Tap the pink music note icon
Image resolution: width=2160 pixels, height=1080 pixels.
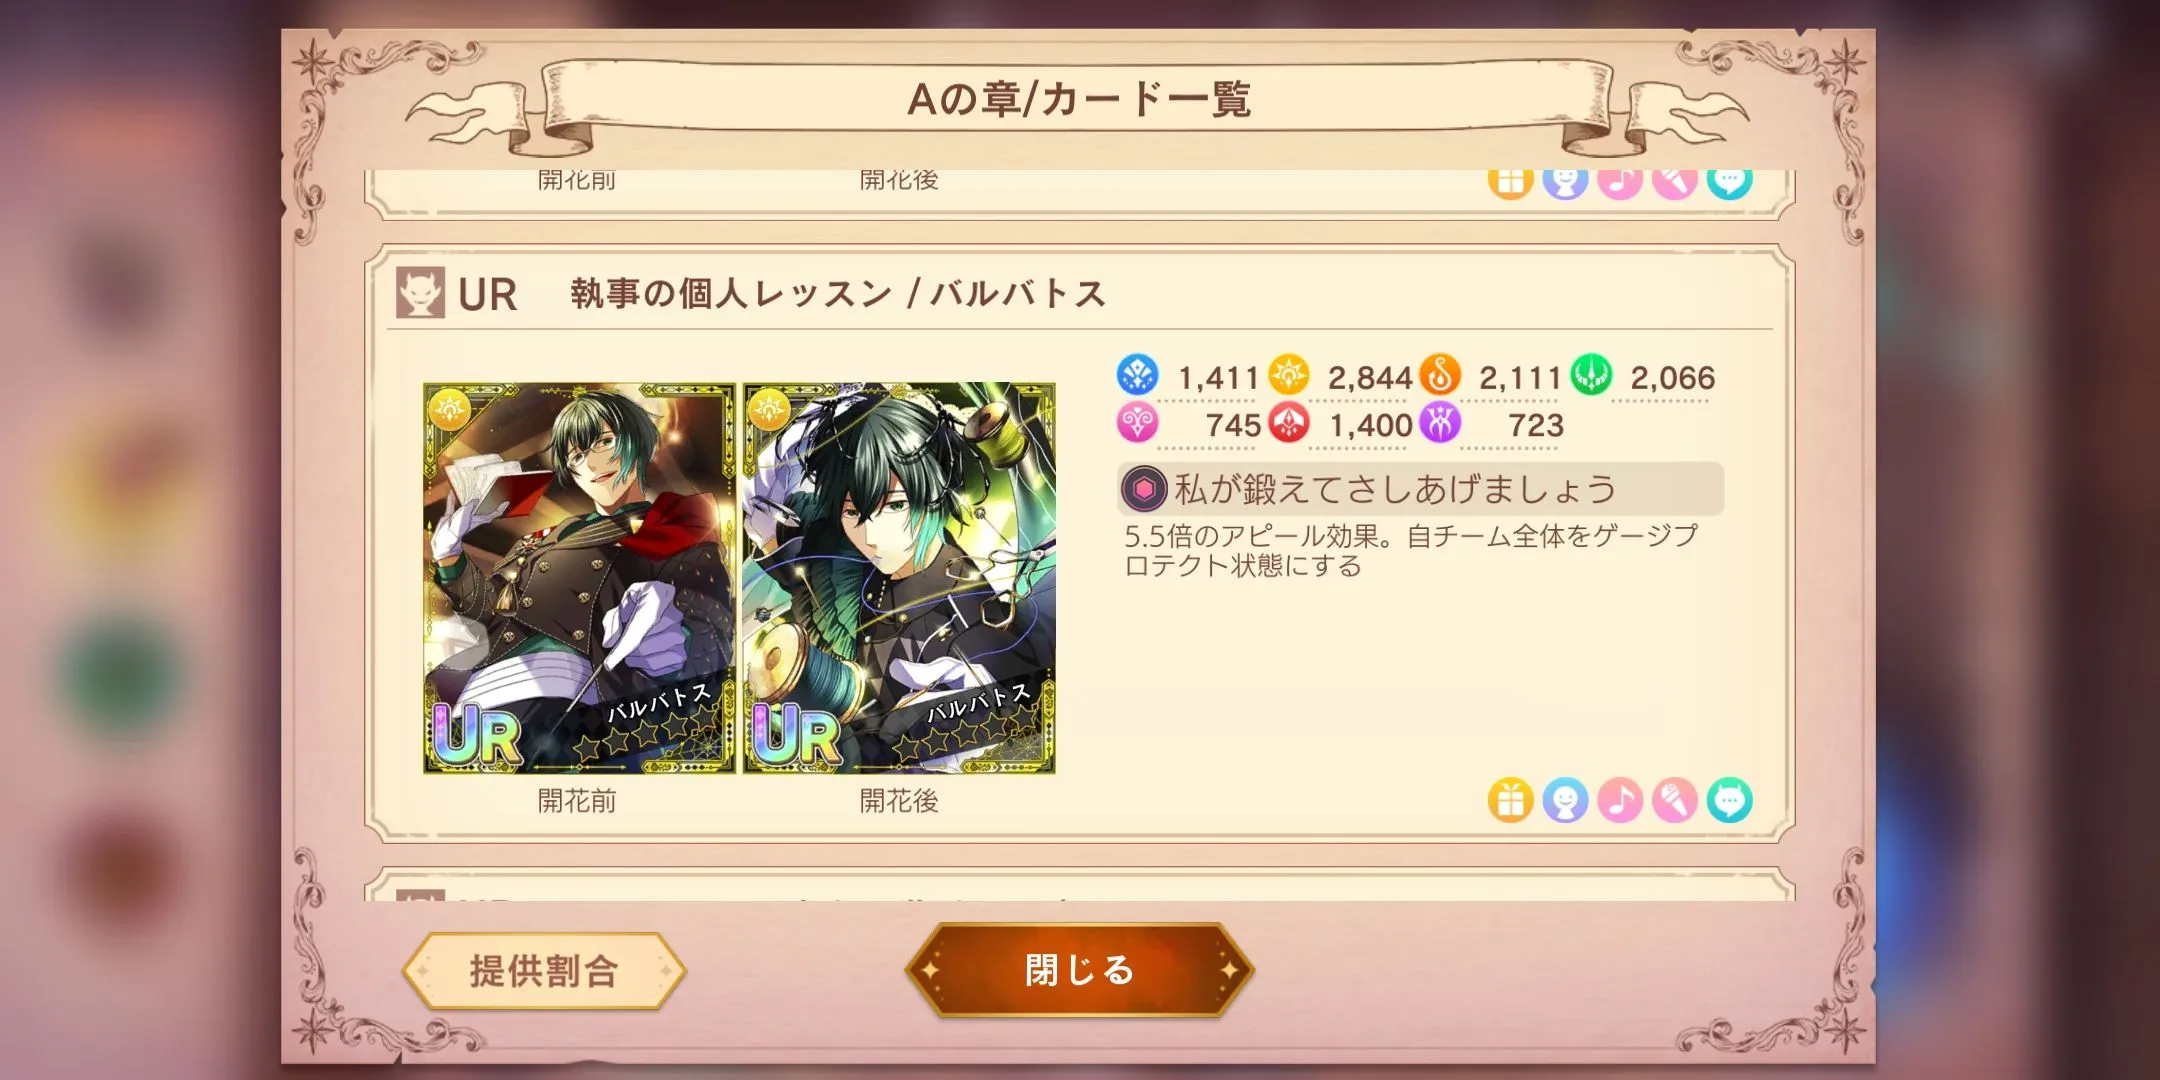coord(1620,801)
